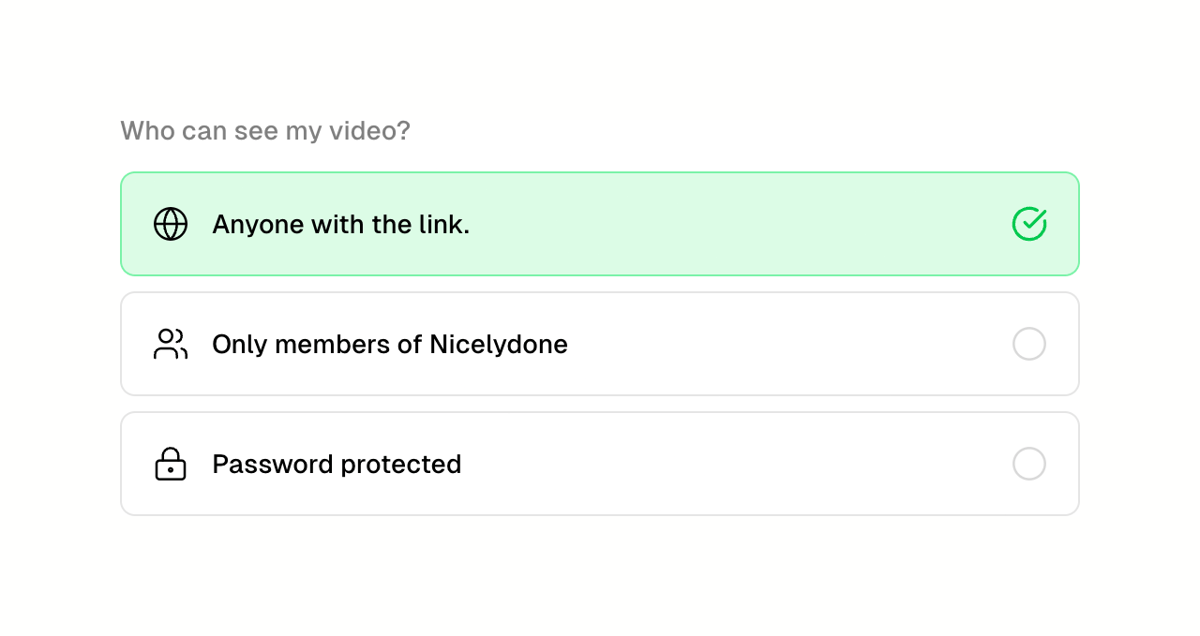Select the radio button for Only members of Nicelydone
Screen dimensions: 1200x636
1030,343
